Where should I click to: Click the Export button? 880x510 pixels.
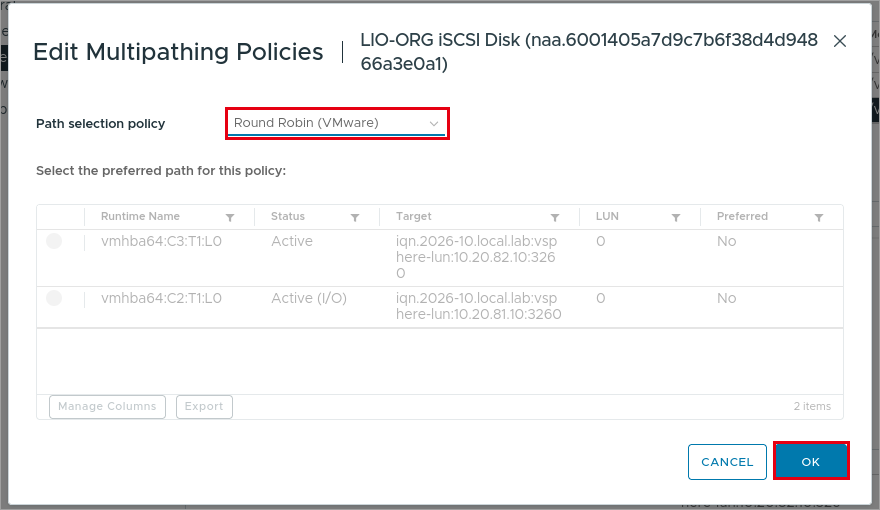[x=204, y=406]
